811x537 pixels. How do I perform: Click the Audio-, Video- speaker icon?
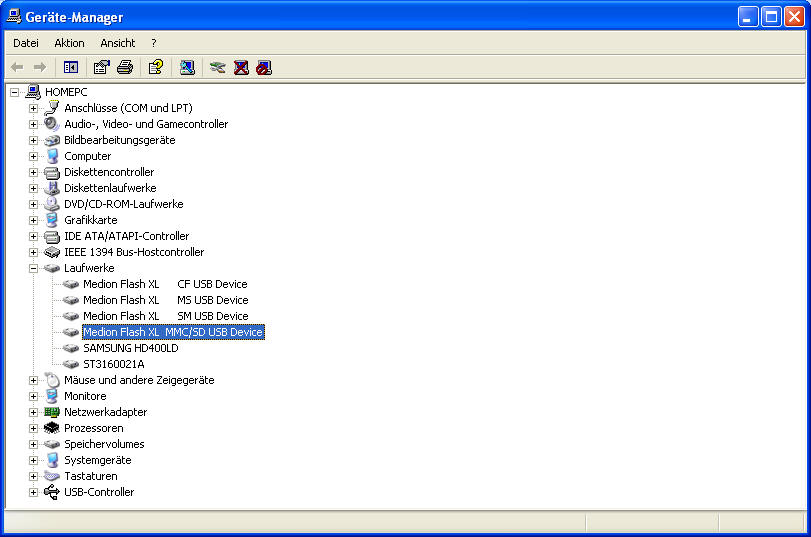tap(52, 124)
